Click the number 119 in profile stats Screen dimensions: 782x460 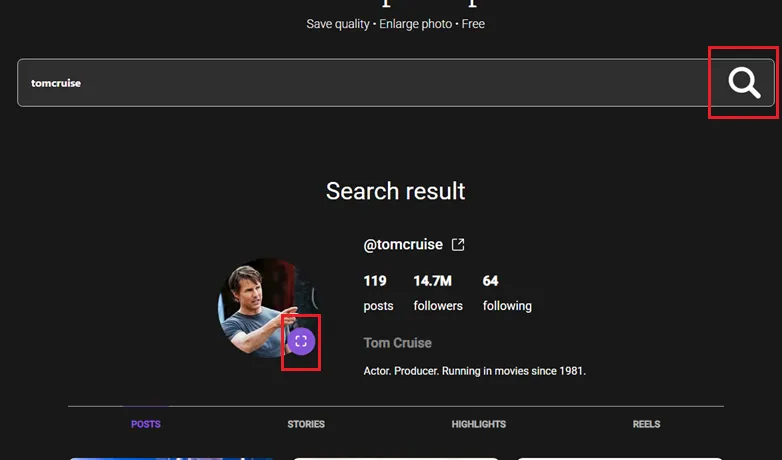[375, 281]
